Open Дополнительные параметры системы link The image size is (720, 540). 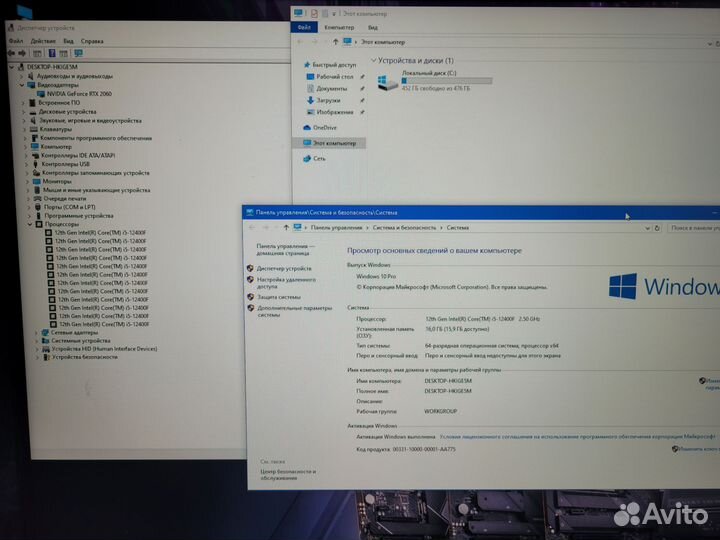coord(294,311)
